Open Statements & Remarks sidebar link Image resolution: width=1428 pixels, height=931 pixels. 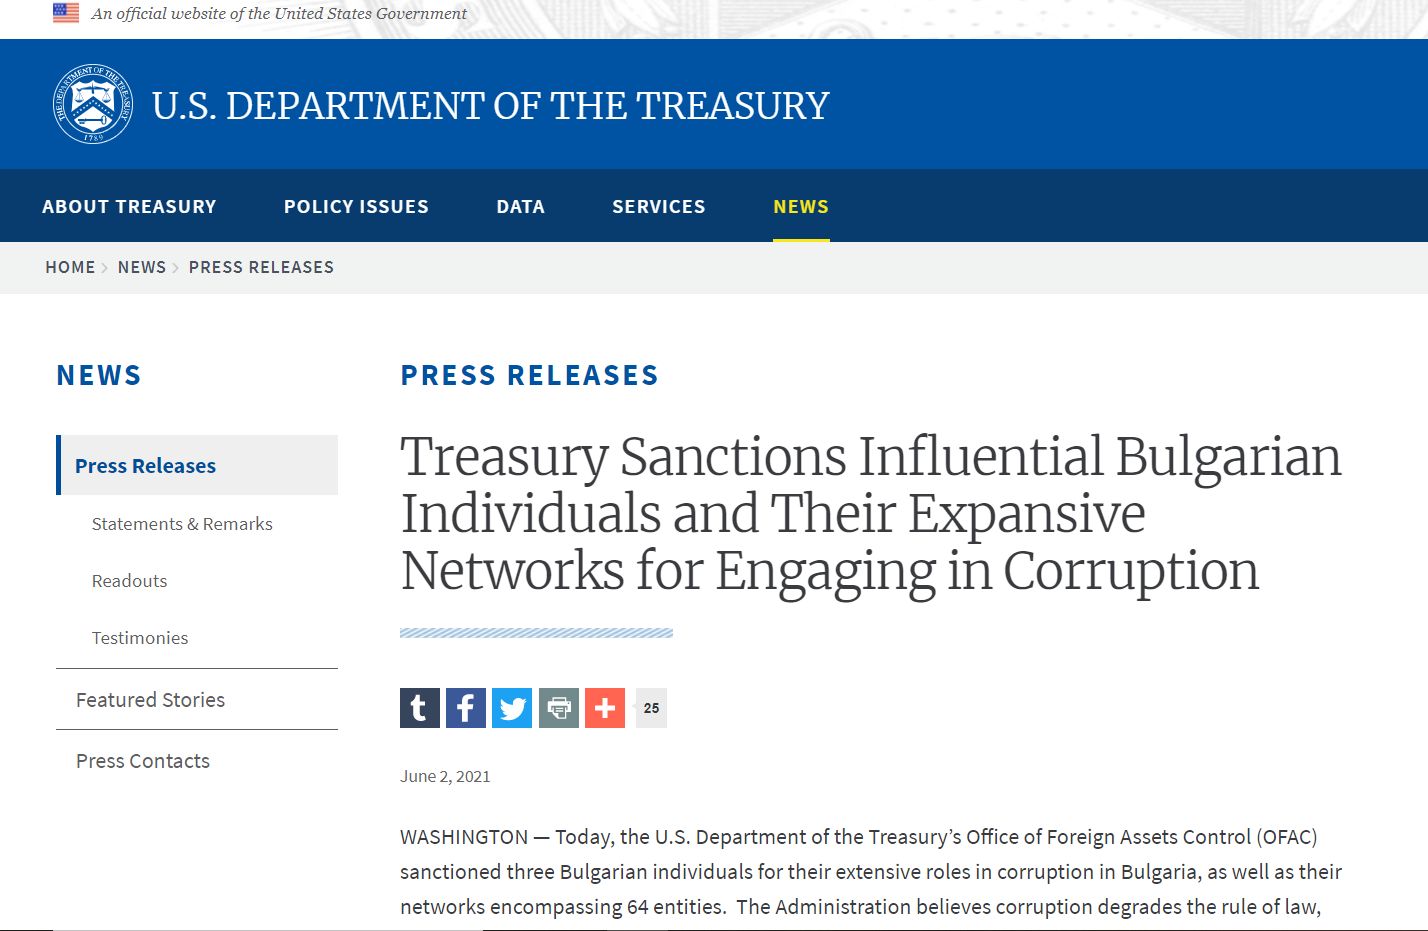(182, 524)
